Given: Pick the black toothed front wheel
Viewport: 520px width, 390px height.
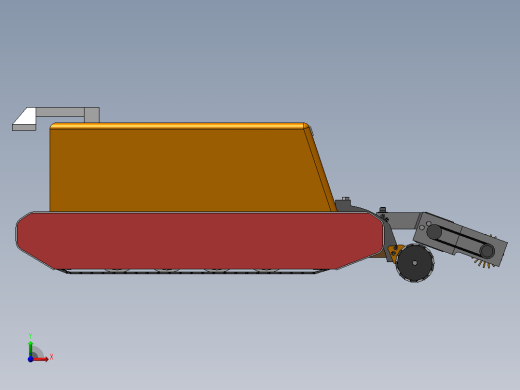Looking at the screenshot, I should 415,263.
